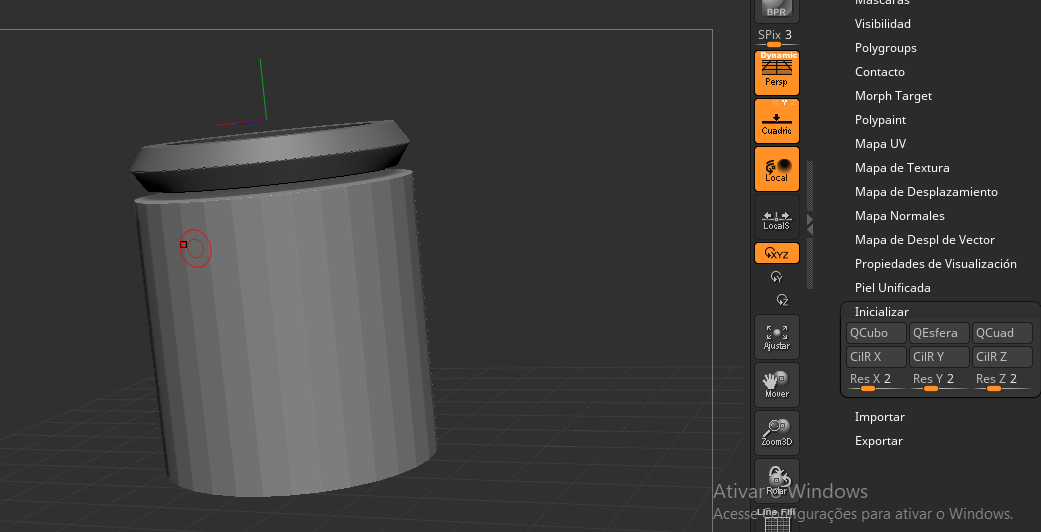Screen dimensions: 1041x532
Task: Adjust the Res Z slider
Action: click(x=1002, y=381)
